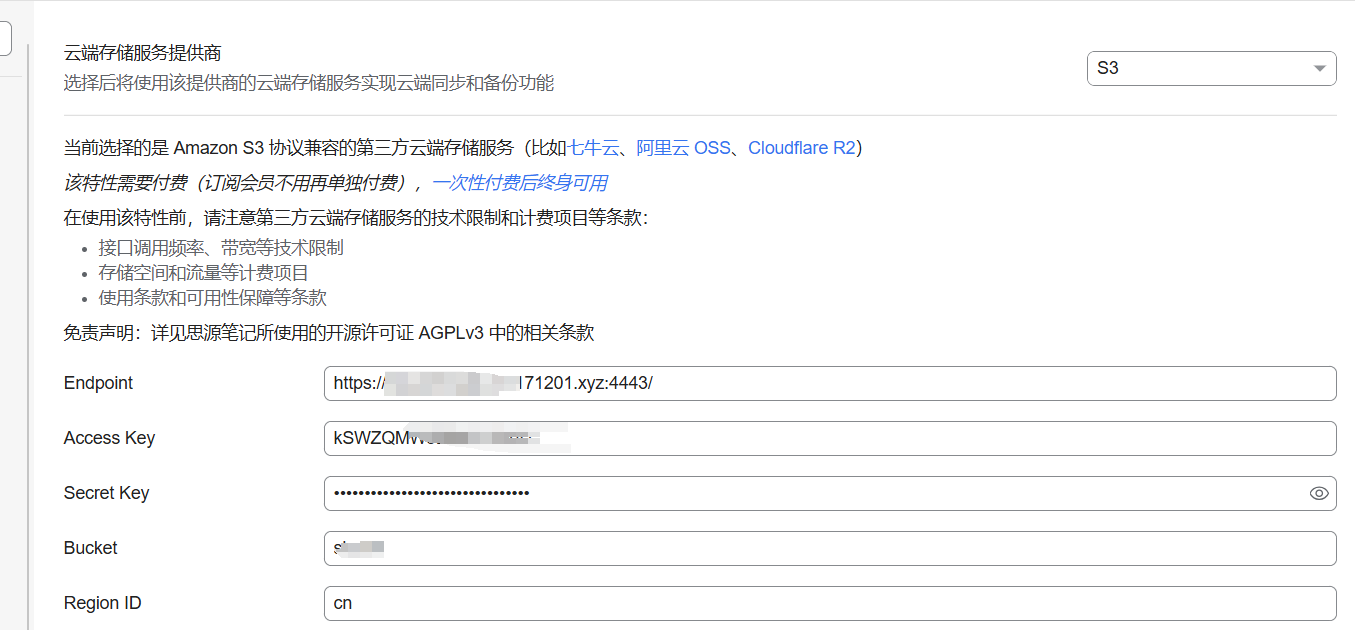Follow the 一次性付费后终身可用 link

tap(519, 183)
